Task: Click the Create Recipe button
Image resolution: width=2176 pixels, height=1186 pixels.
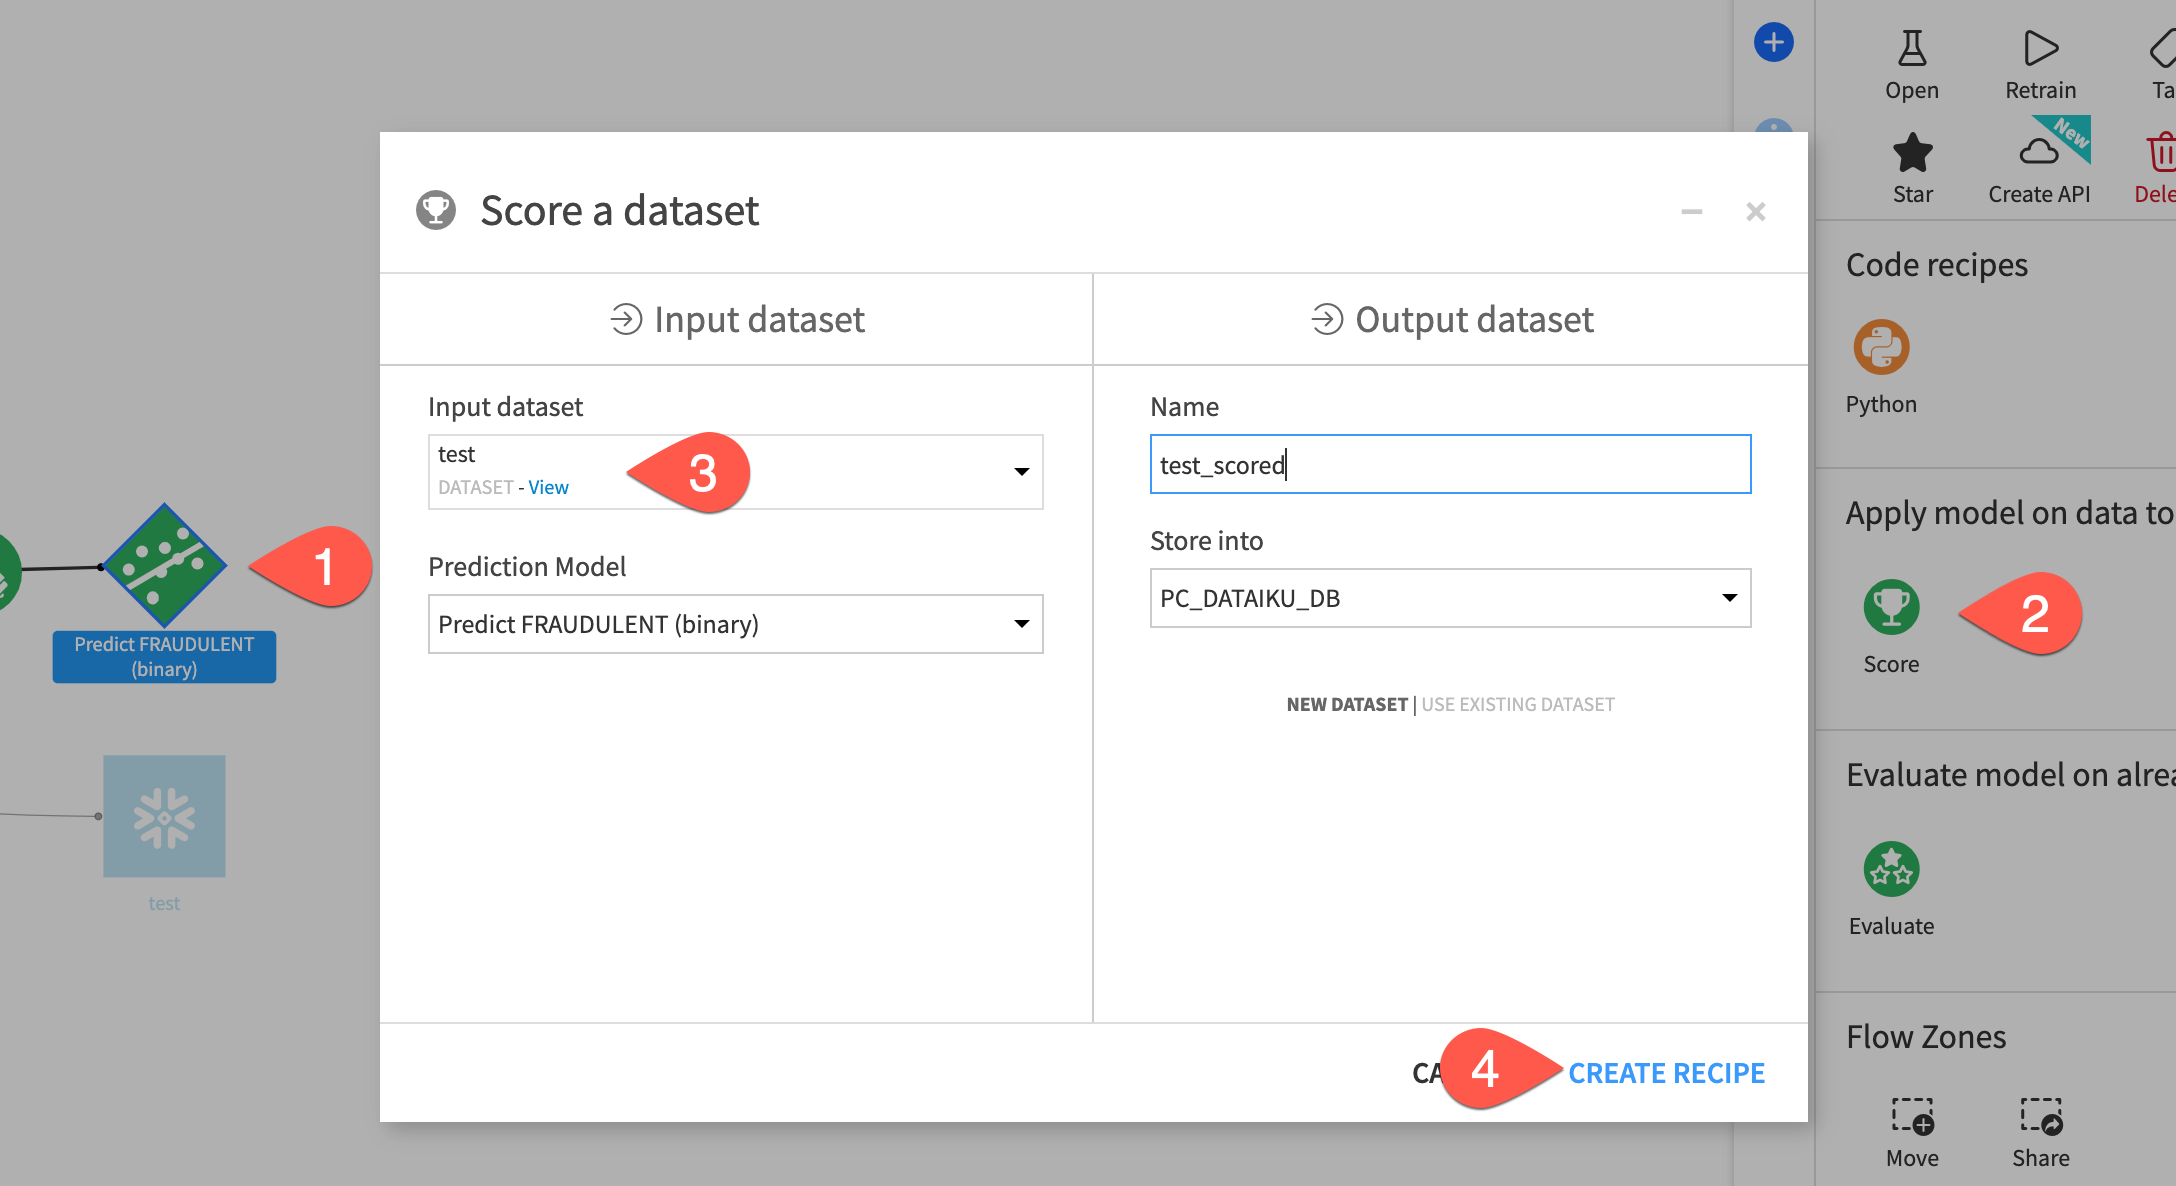Action: 1666,1073
